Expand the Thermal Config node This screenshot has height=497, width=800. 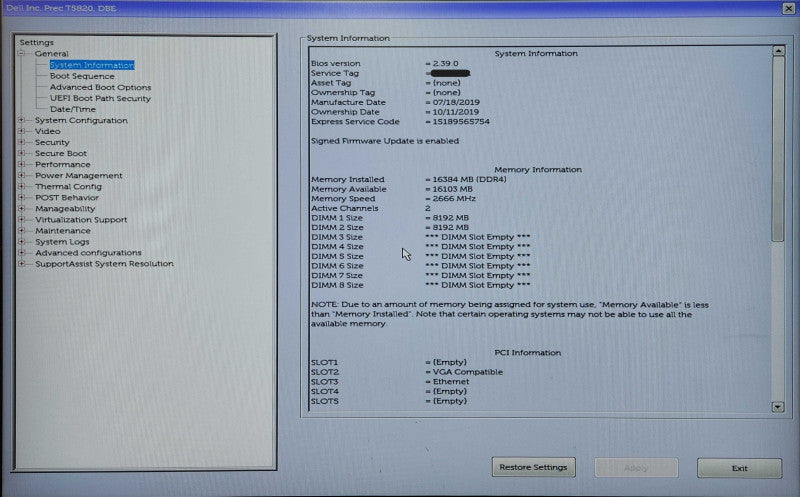tap(22, 186)
